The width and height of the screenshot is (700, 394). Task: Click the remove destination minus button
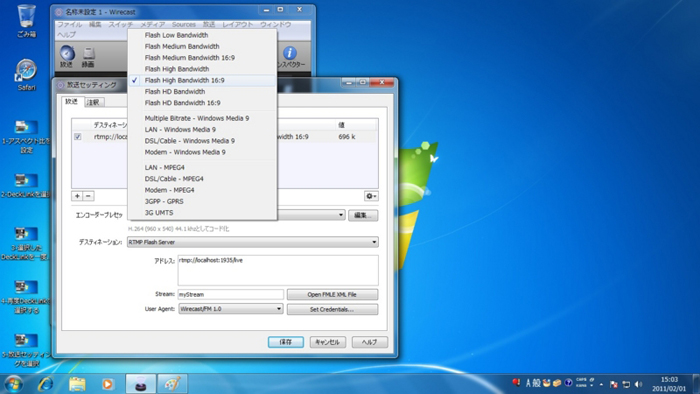click(88, 196)
